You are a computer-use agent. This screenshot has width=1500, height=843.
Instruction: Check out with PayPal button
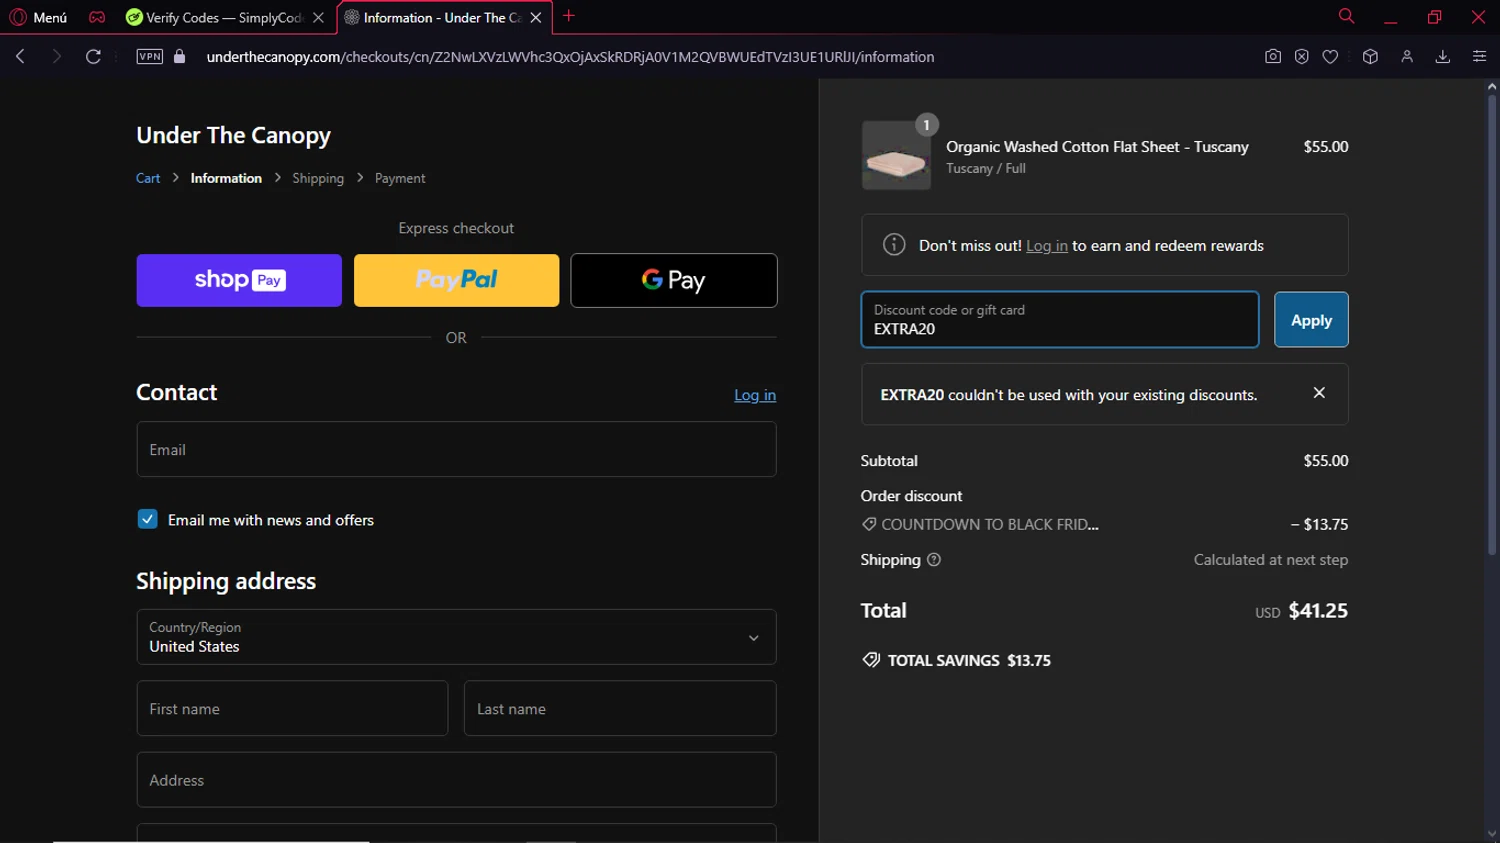[x=456, y=280]
